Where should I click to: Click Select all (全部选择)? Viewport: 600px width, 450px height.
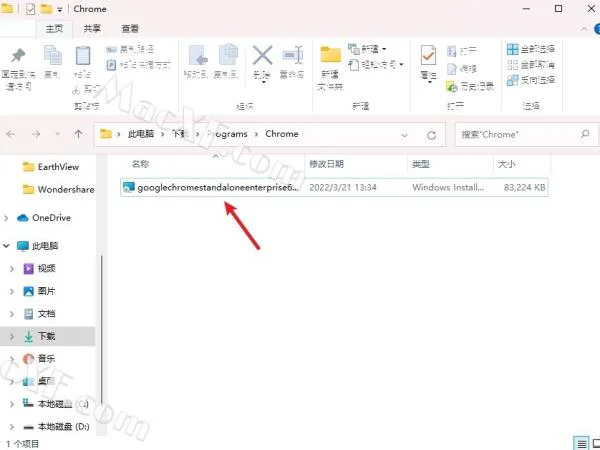click(x=531, y=49)
